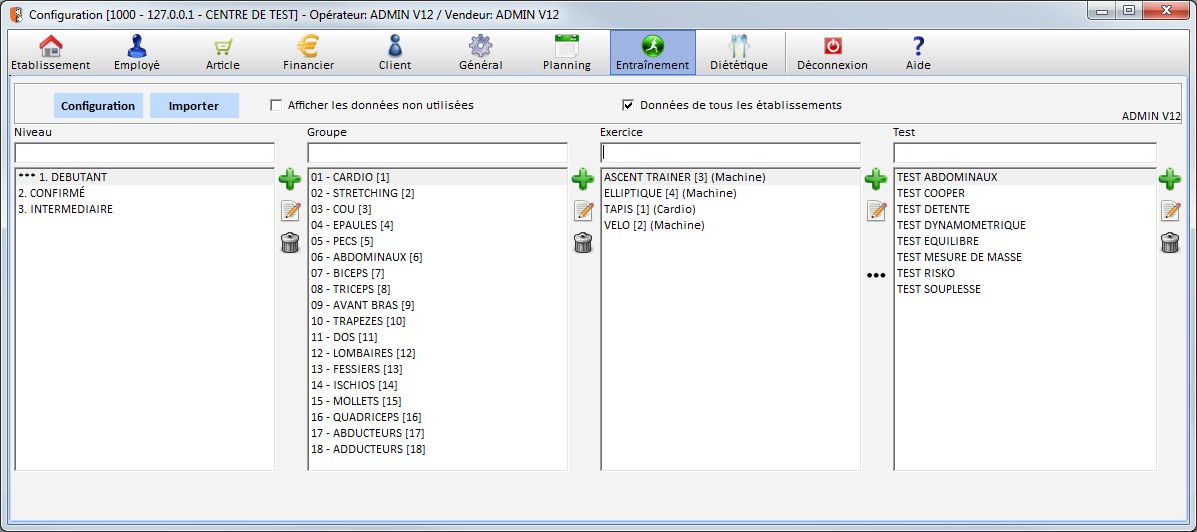Select TEST SOUPLESSE in Test list
Image resolution: width=1197 pixels, height=532 pixels.
click(x=1024, y=289)
